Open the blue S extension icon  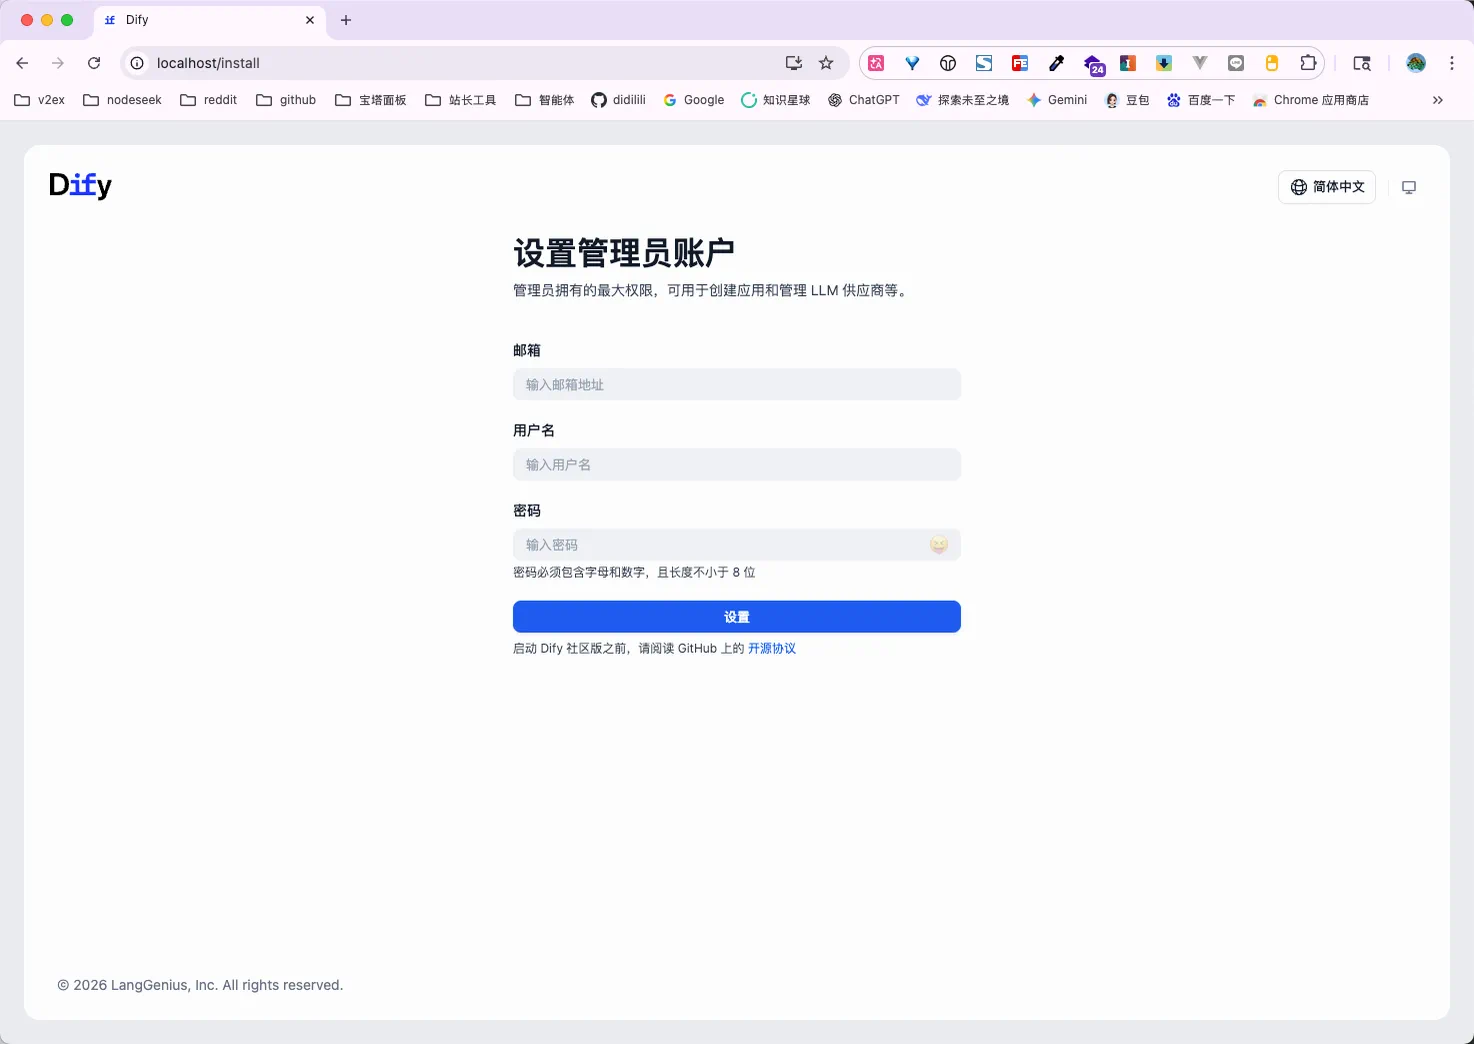pos(984,63)
